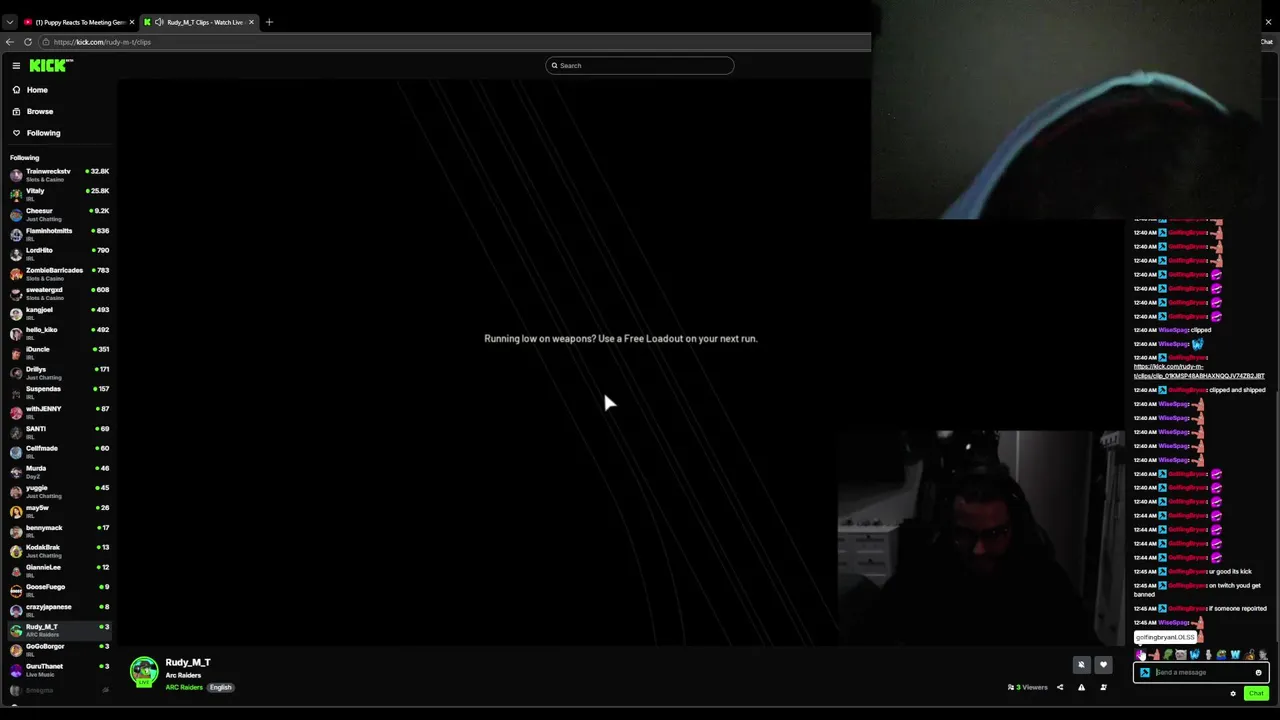Click in the Send a message field
This screenshot has height=720, width=1280.
(x=1201, y=673)
